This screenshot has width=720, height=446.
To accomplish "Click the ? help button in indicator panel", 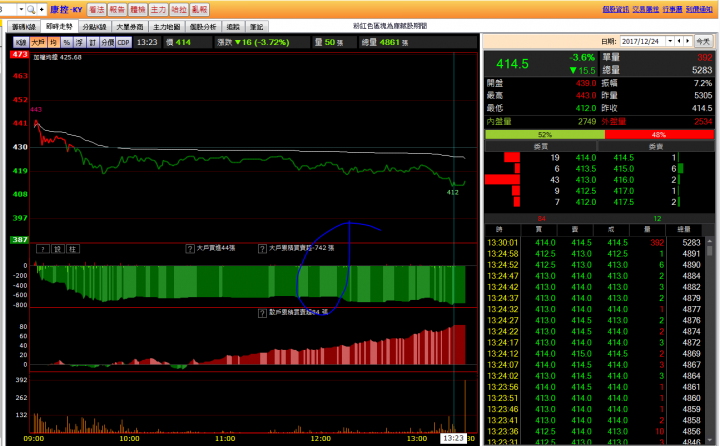I will 43,249.
